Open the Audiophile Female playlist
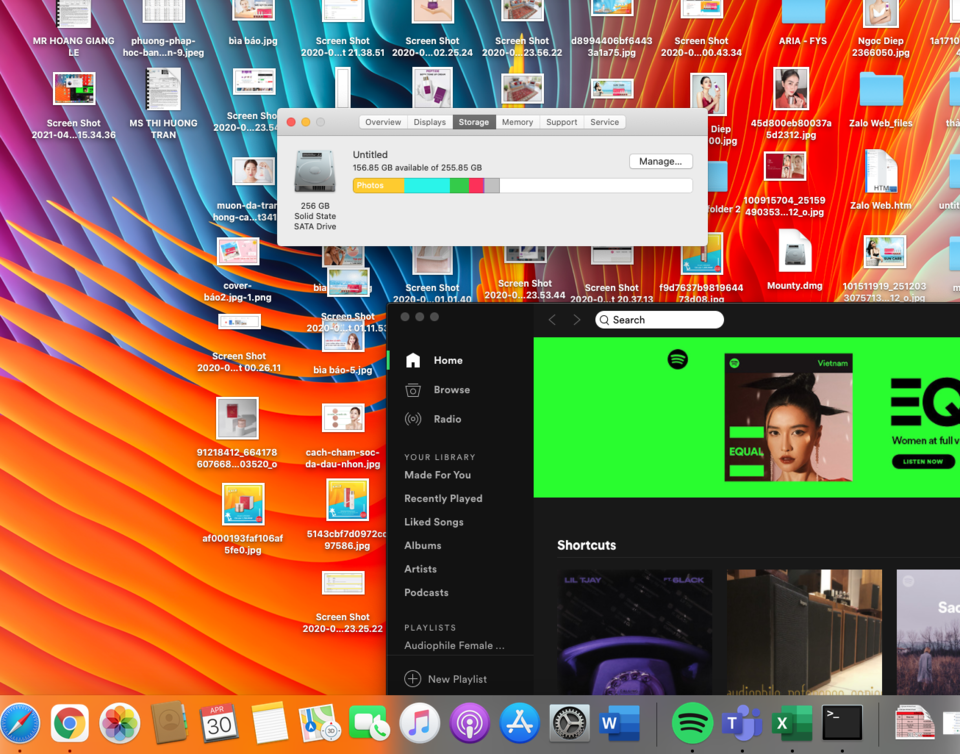Viewport: 960px width, 754px height. [454, 646]
